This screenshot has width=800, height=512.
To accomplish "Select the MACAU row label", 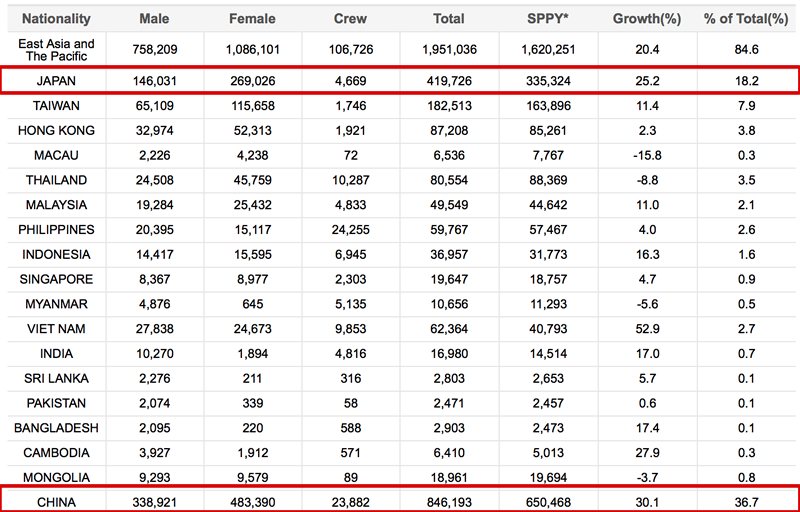I will [x=56, y=155].
